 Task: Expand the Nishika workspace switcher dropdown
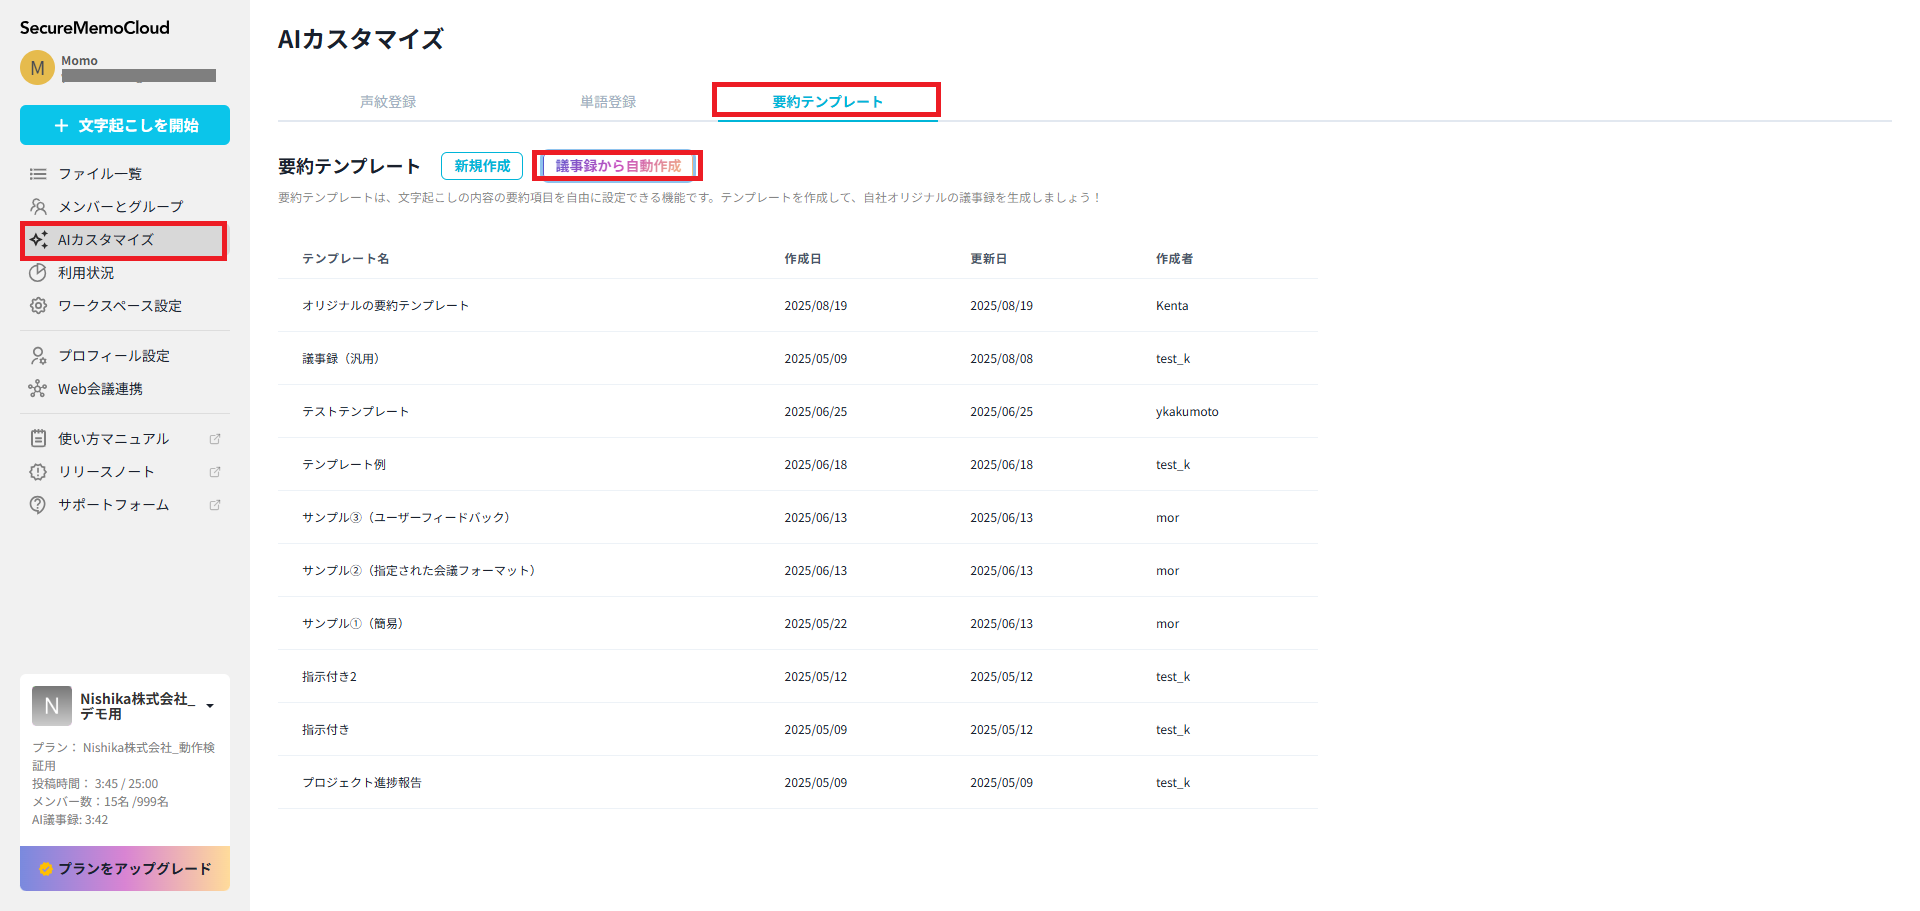[x=210, y=706]
